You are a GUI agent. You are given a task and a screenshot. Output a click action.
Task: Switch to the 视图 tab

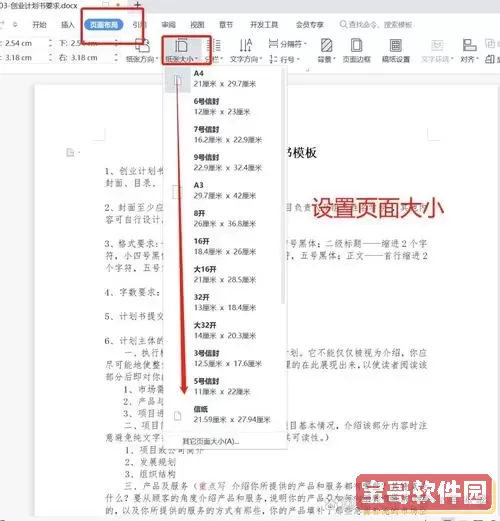[x=197, y=24]
